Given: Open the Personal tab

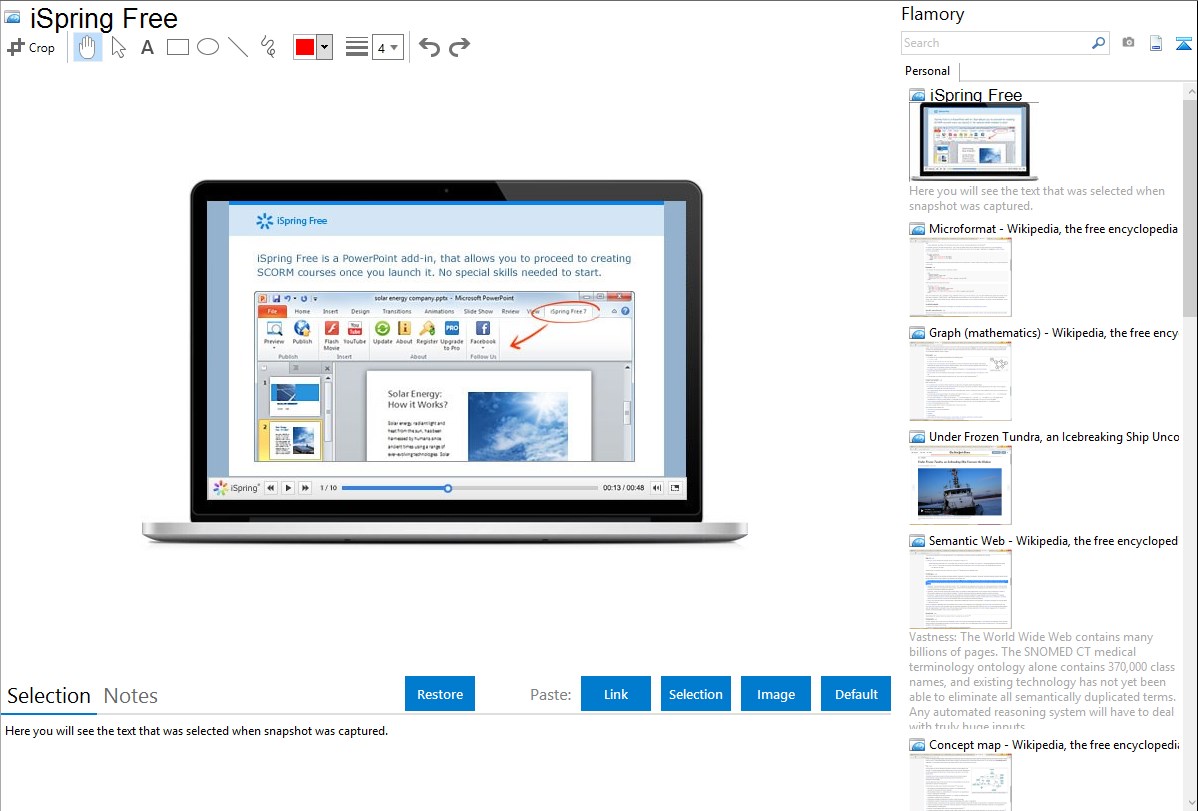Looking at the screenshot, I should 928,71.
